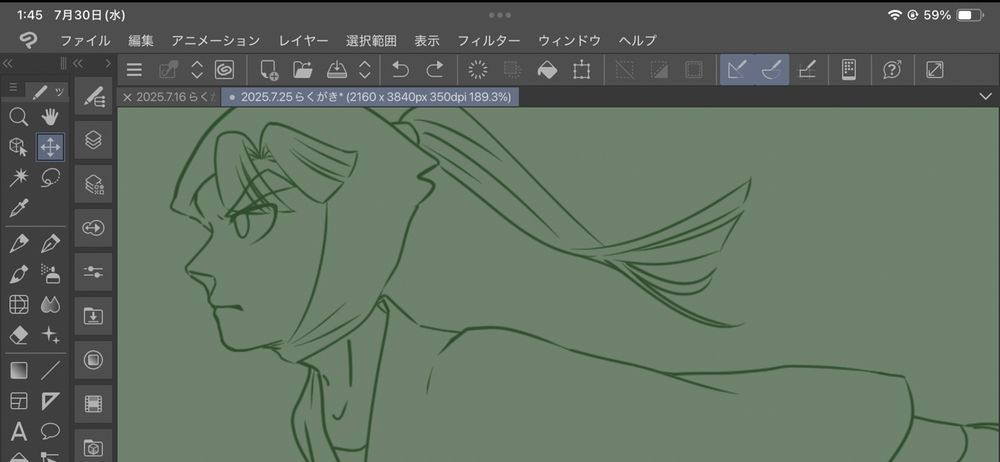Open the palette icon with double arrows
The height and width of the screenshot is (462, 1000).
(94, 228)
